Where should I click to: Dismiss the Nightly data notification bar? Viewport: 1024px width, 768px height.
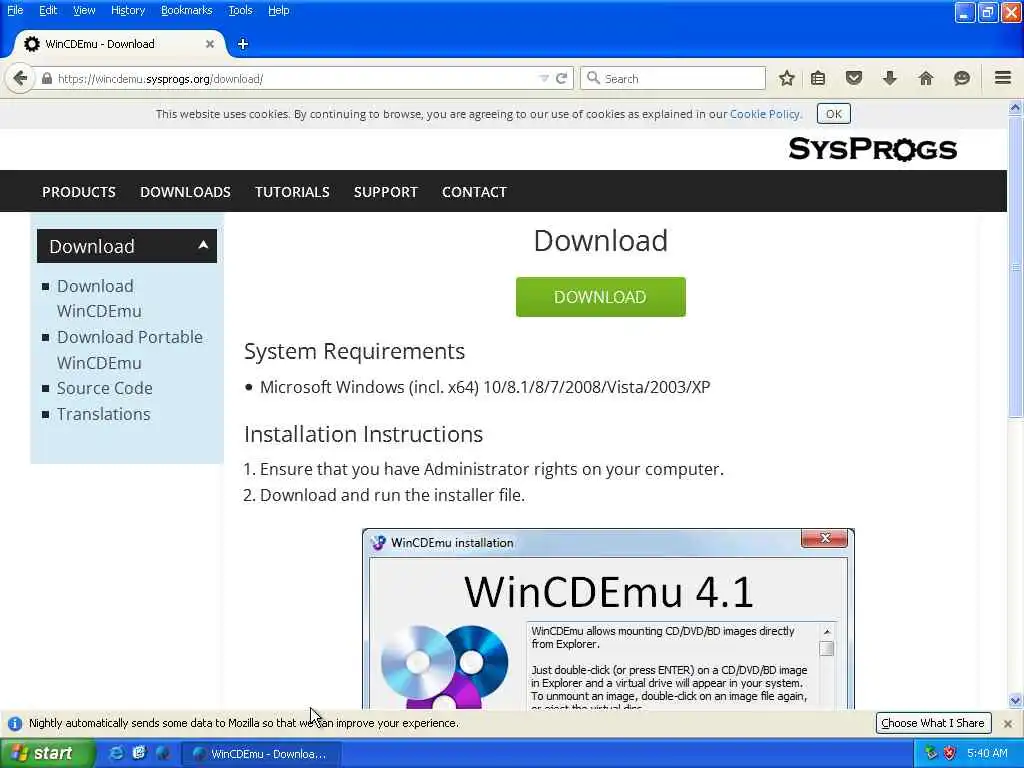(1008, 724)
